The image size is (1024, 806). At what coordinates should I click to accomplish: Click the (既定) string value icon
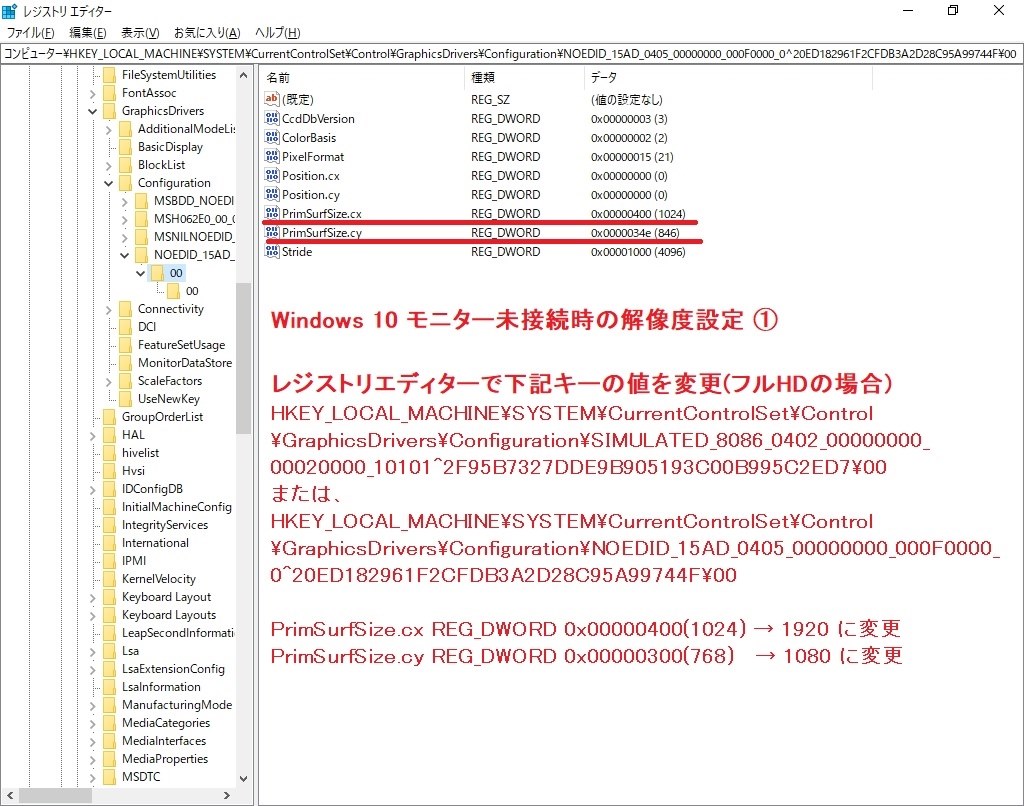(x=272, y=99)
